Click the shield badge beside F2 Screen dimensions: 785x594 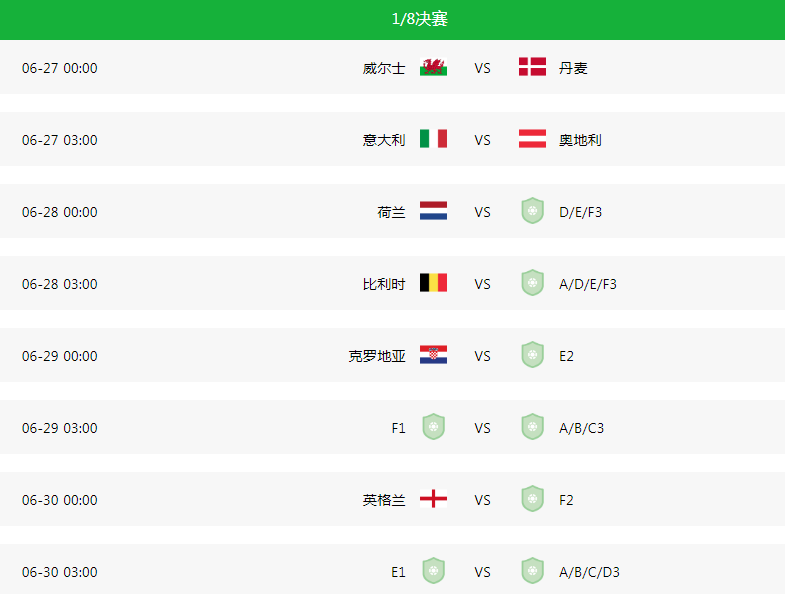532,500
